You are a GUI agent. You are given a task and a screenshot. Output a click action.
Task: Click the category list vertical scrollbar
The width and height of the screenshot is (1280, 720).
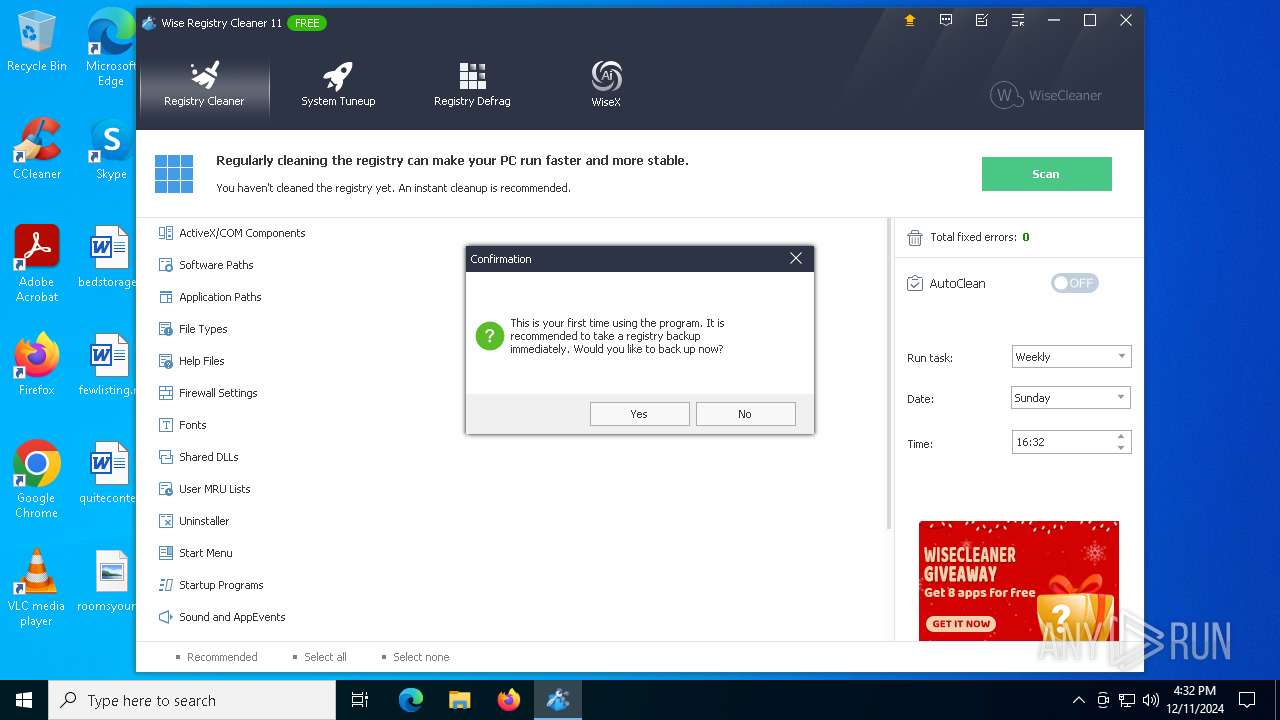coord(887,375)
